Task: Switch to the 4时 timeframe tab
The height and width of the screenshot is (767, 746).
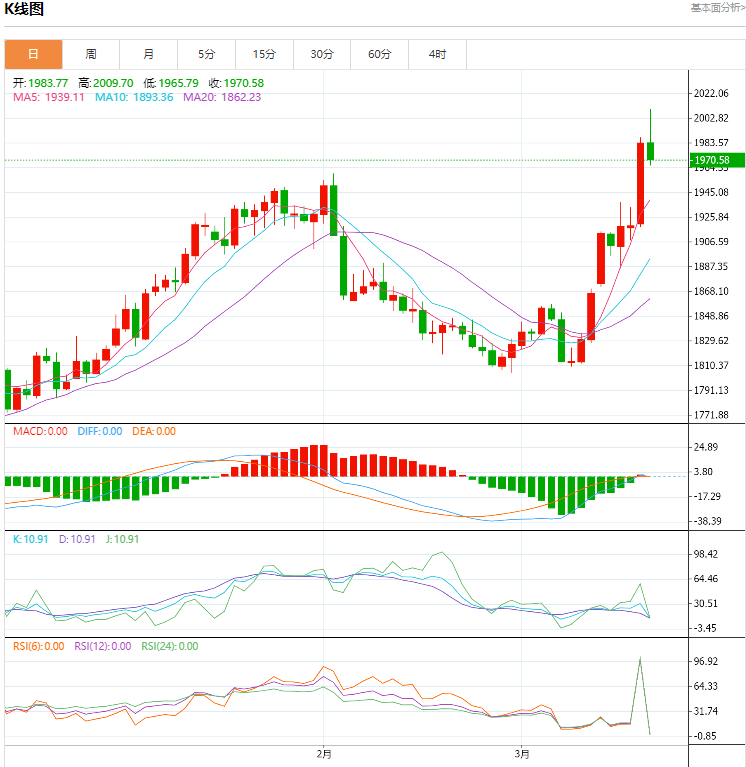Action: (437, 54)
